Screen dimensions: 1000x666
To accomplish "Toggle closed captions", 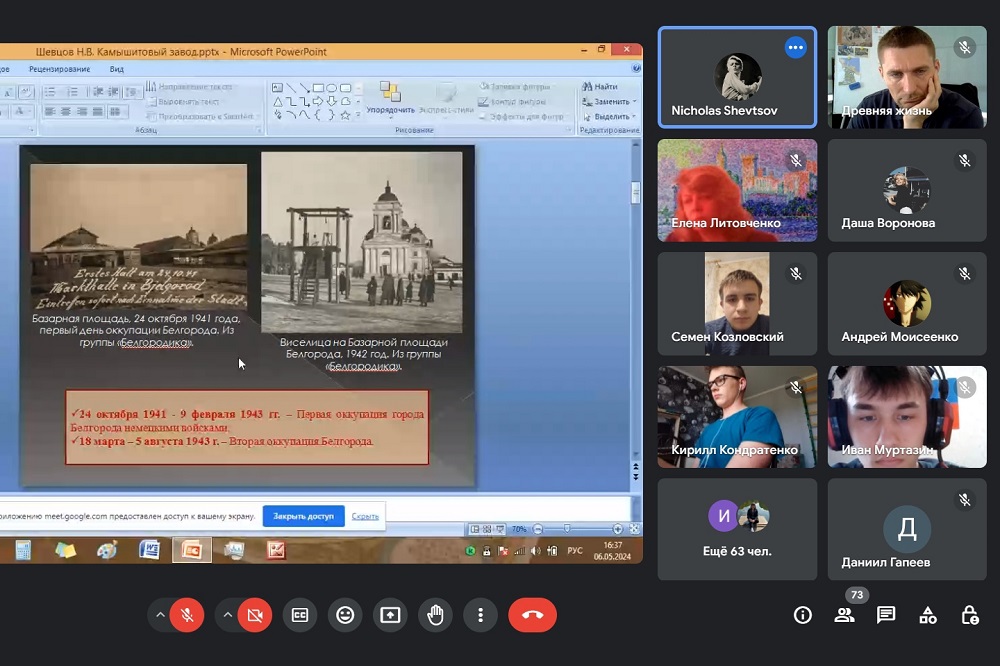I will point(299,615).
